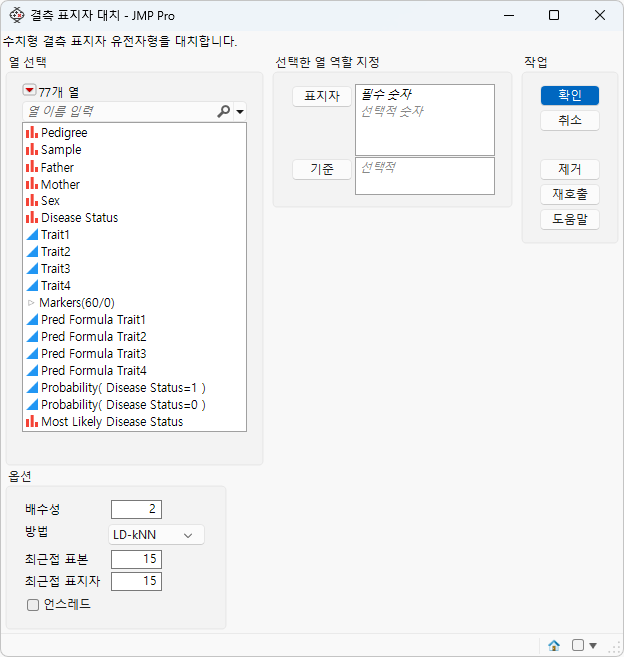Click the 재호출 button
The image size is (624, 657).
570,194
